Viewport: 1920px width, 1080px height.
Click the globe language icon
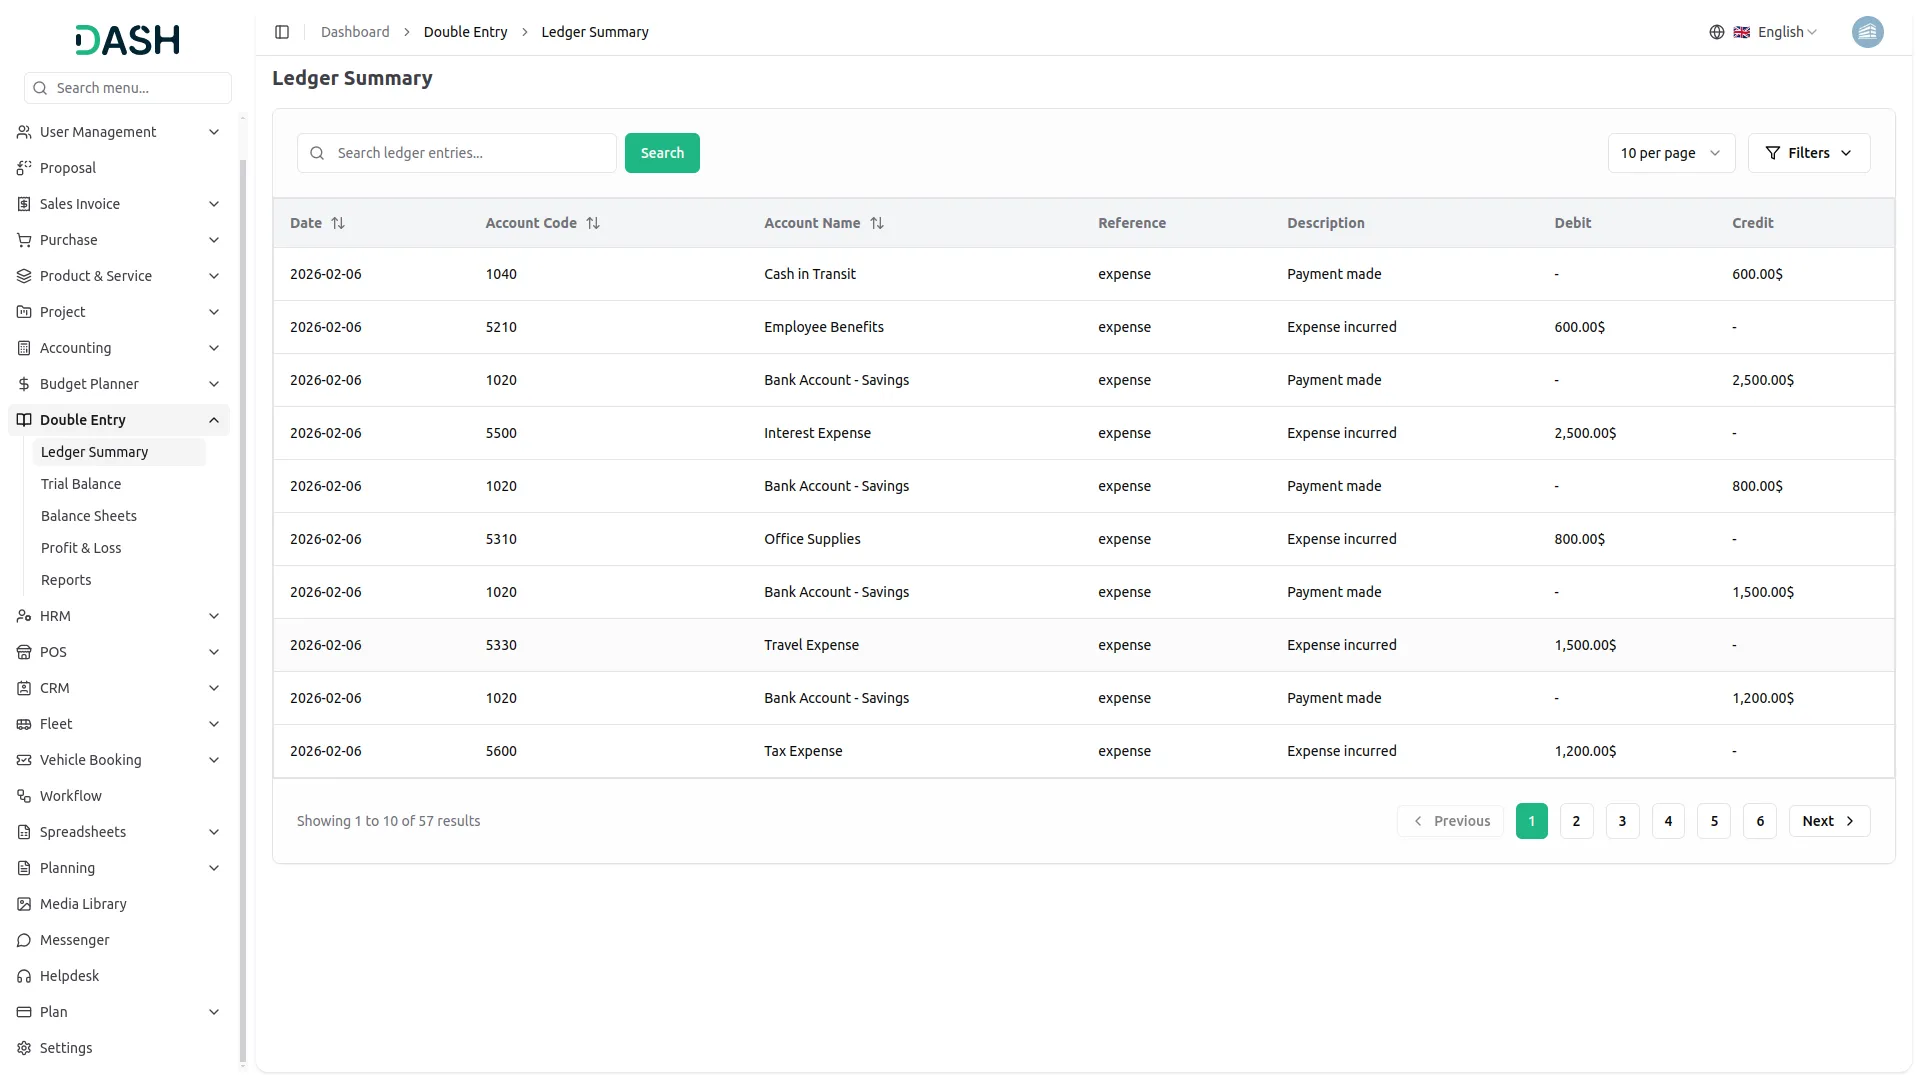pos(1716,32)
